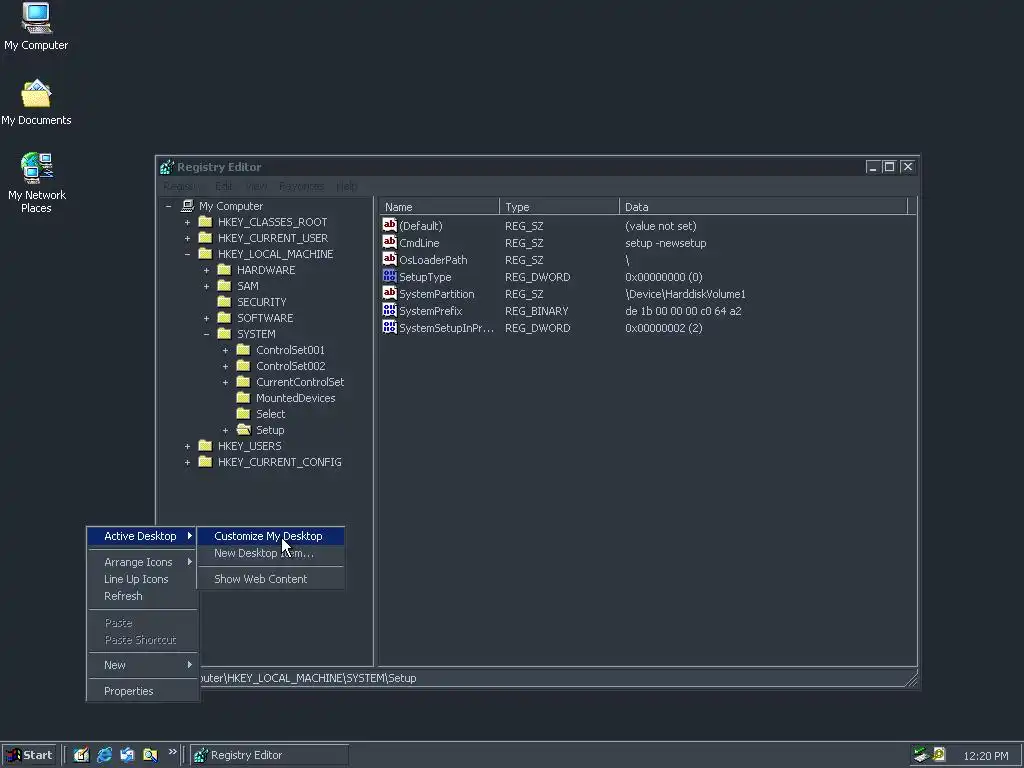Click the 'setup -newsetup' data cell
Viewport: 1024px width, 768px height.
[x=665, y=243]
